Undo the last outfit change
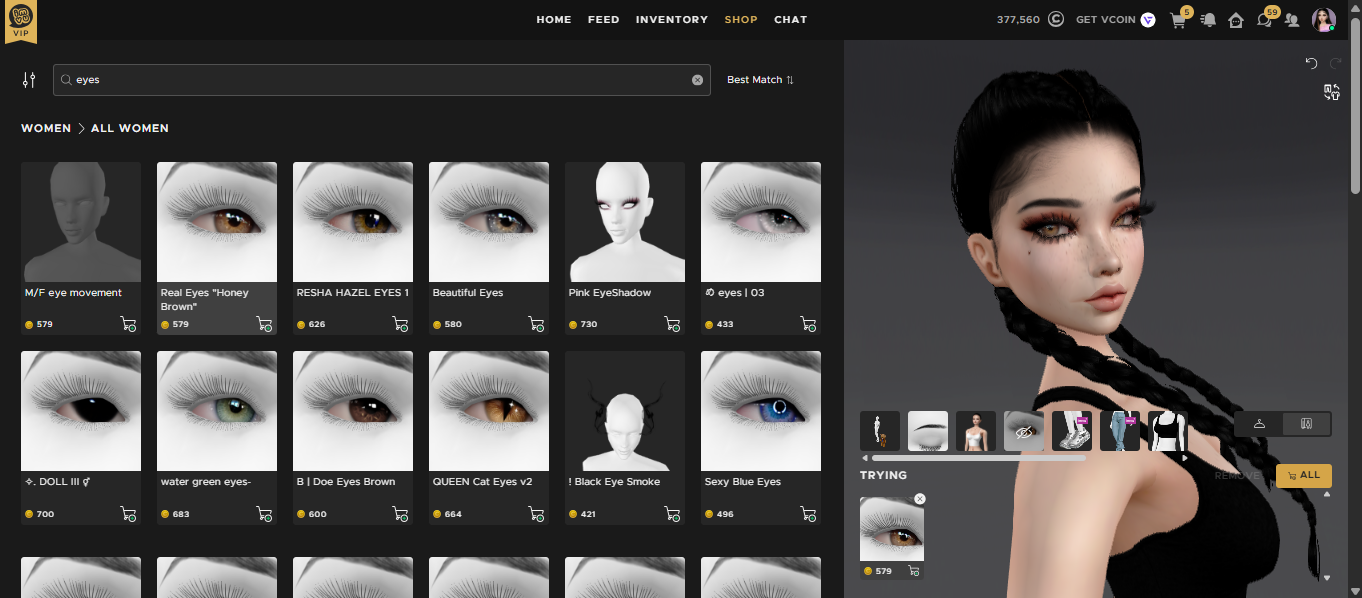Image resolution: width=1362 pixels, height=598 pixels. pyautogui.click(x=1311, y=63)
